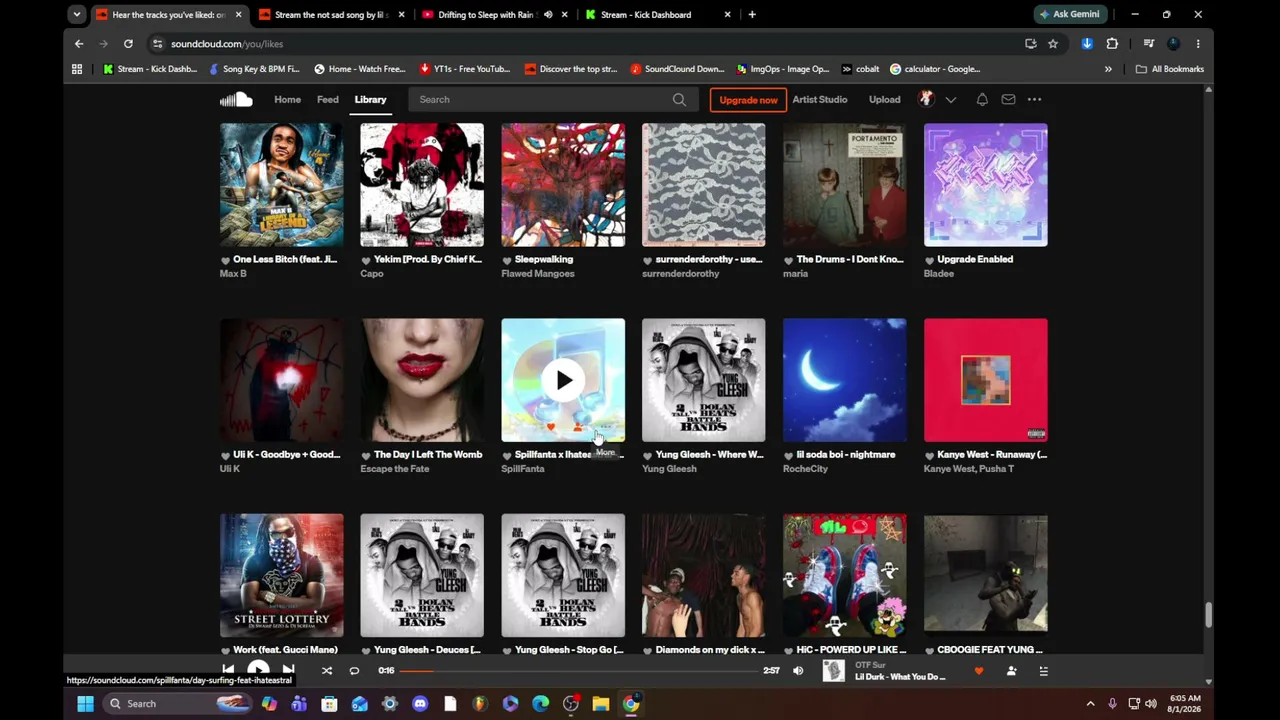Open the blue download extension icon
Viewport: 1280px width, 720px height.
pyautogui.click(x=1087, y=44)
